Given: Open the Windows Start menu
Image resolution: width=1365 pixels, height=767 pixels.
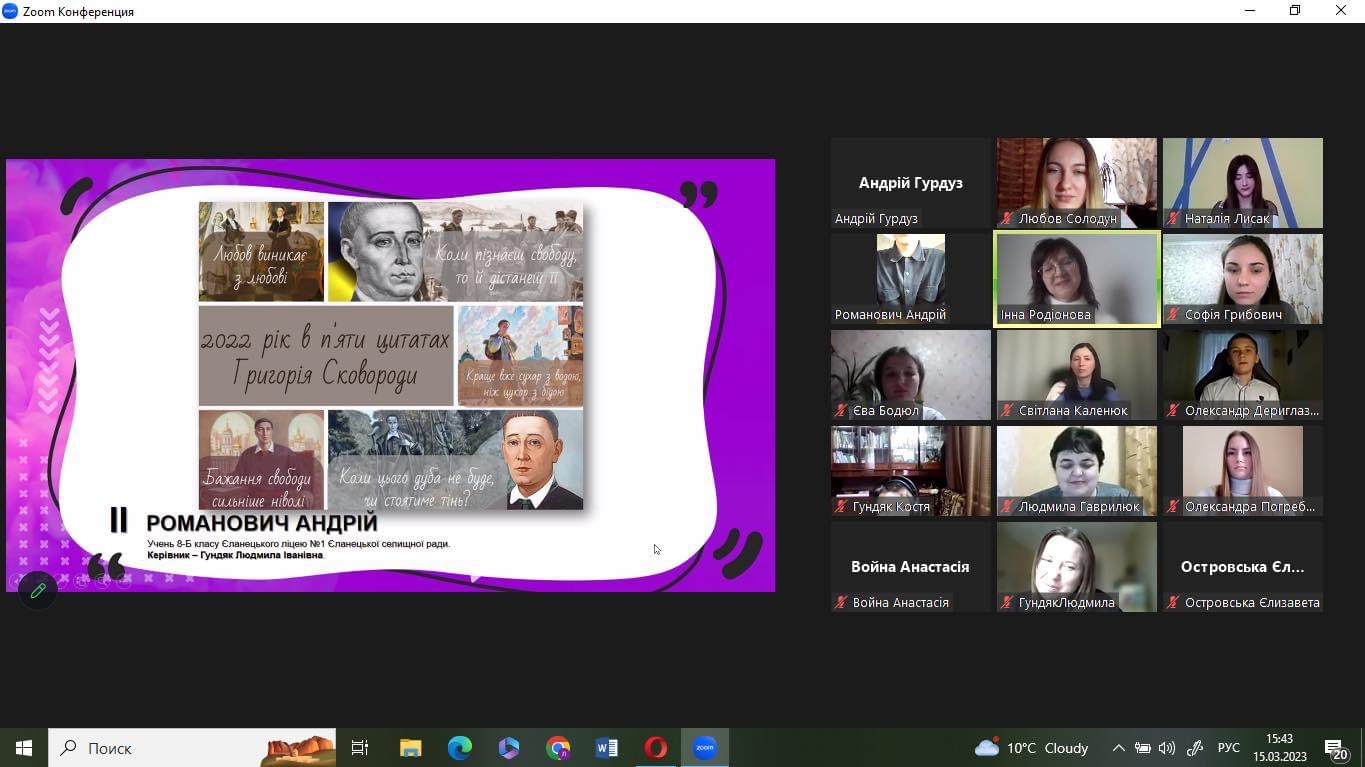Looking at the screenshot, I should 24,748.
